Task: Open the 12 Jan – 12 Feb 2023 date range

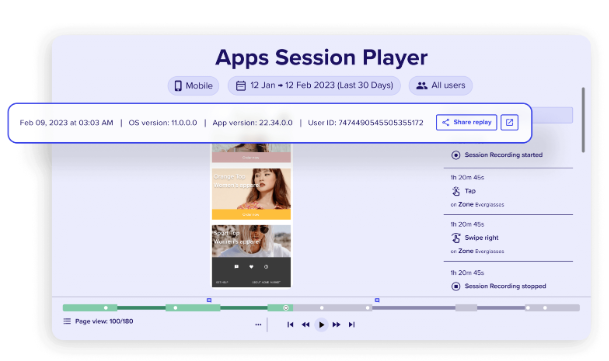Action: [314, 85]
